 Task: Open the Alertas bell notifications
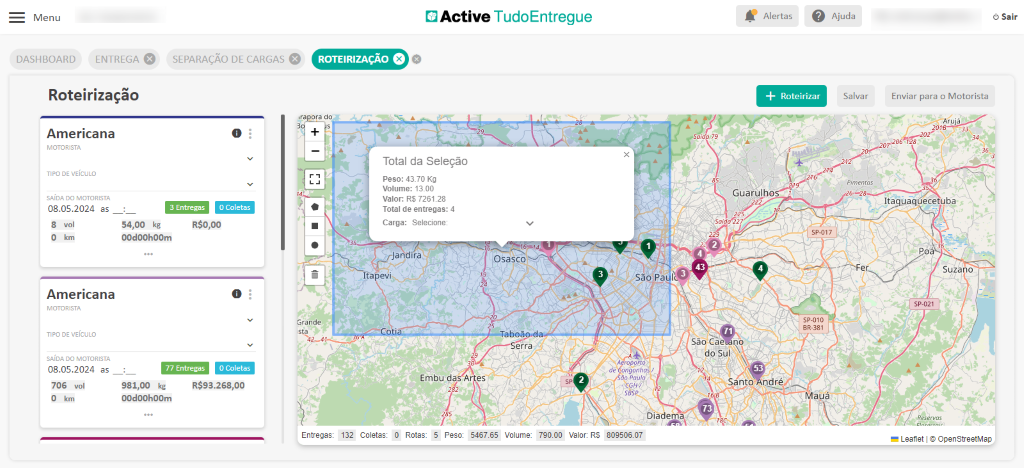[767, 16]
